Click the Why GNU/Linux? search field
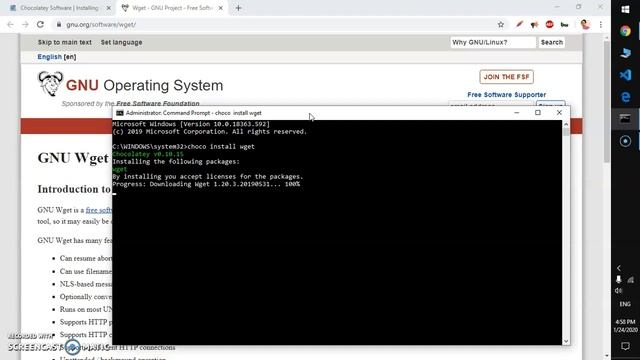Image resolution: width=640 pixels, height=360 pixels. click(493, 42)
